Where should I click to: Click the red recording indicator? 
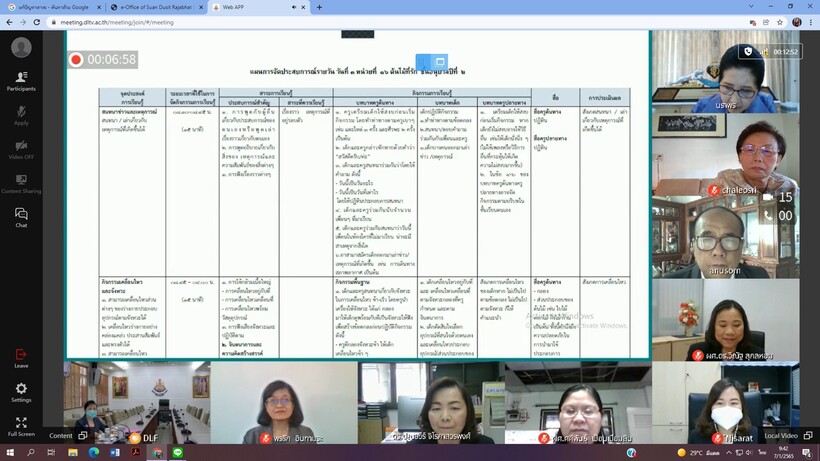[76, 60]
